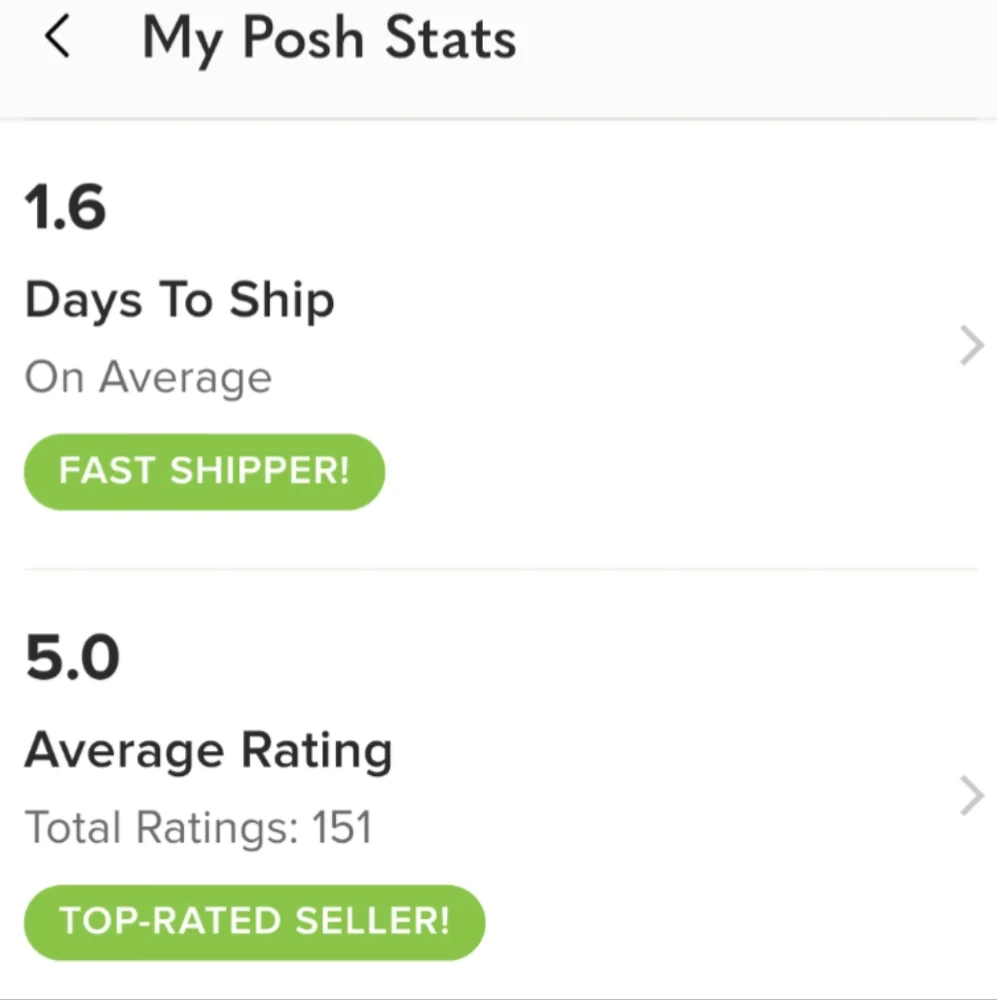997x1000 pixels.
Task: Tap the 5.0 rating value
Action: [x=72, y=659]
